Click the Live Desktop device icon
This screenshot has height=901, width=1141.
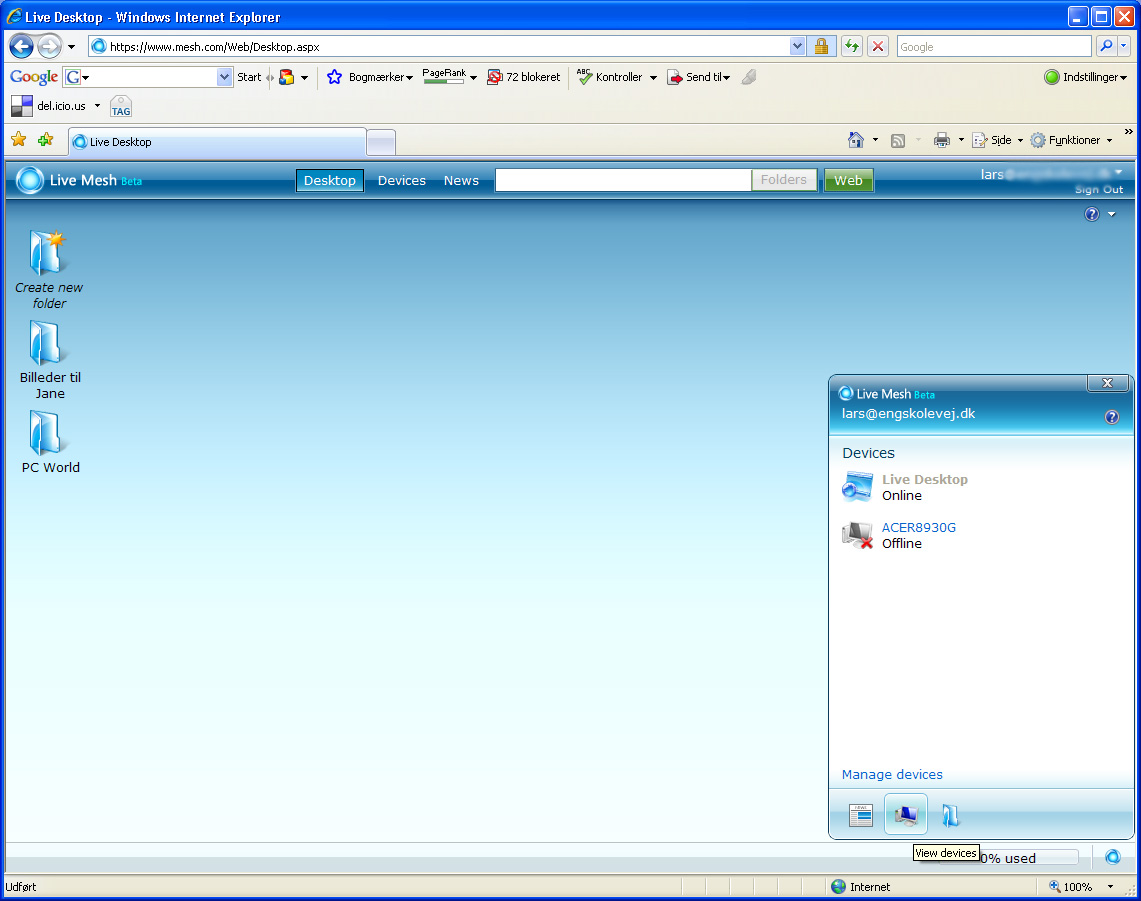(857, 487)
